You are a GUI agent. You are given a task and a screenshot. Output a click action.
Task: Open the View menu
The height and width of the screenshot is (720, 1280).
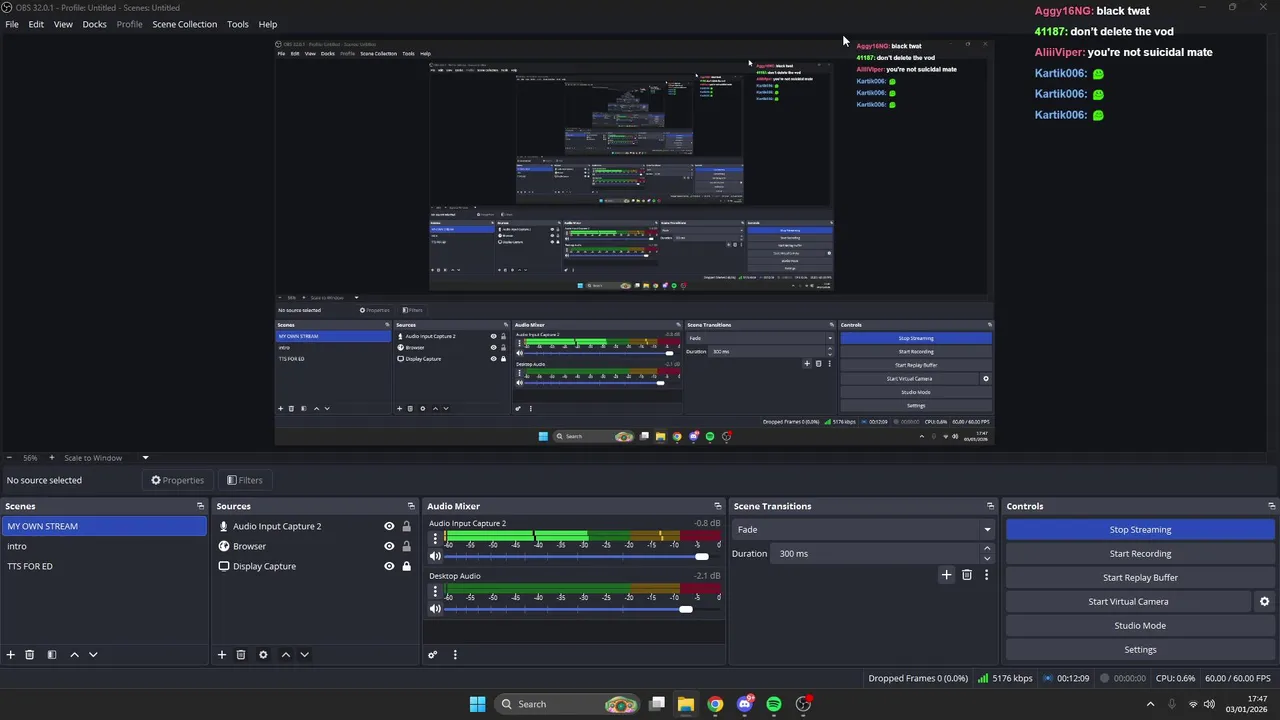point(63,24)
